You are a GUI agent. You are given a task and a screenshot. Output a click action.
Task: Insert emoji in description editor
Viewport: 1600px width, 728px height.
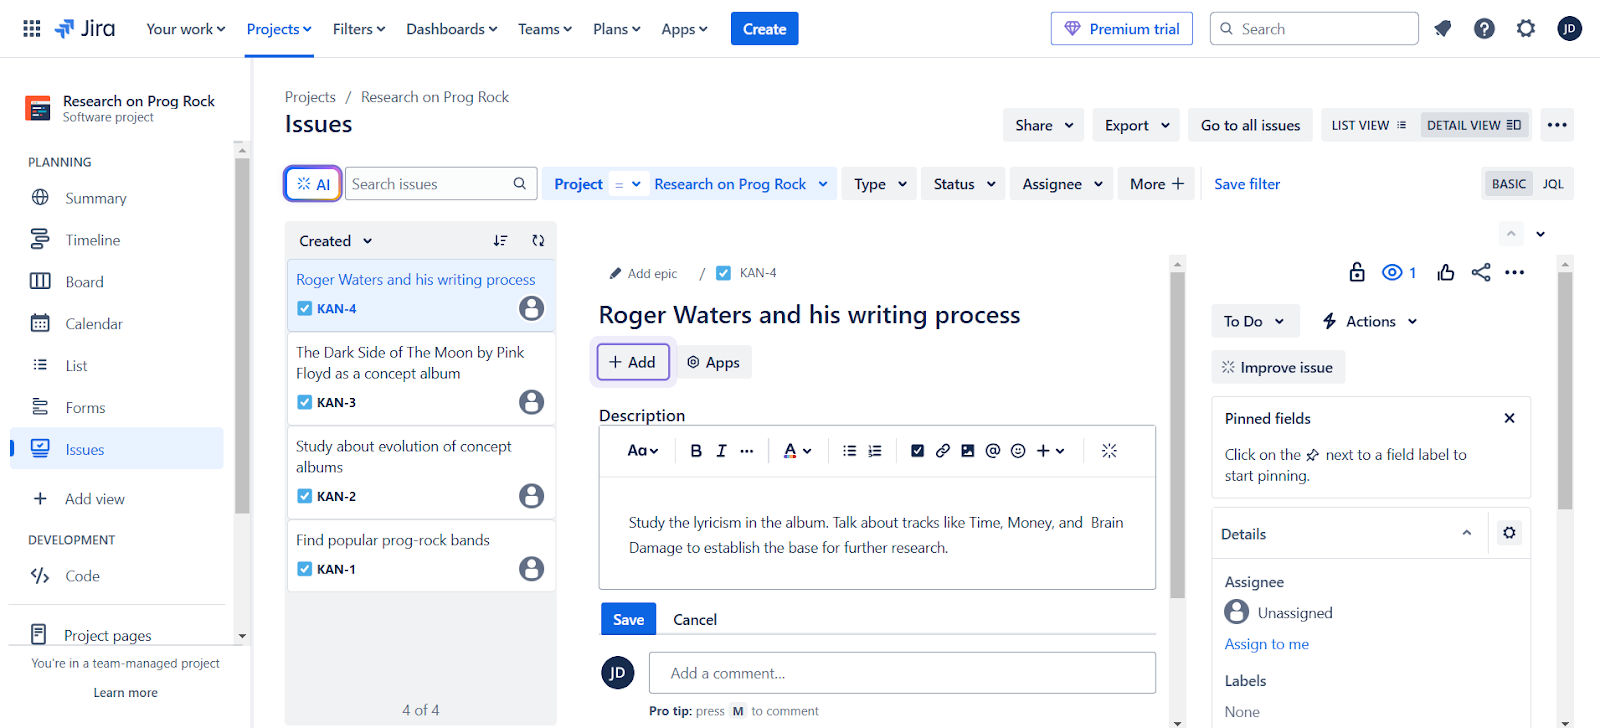pyautogui.click(x=1018, y=451)
